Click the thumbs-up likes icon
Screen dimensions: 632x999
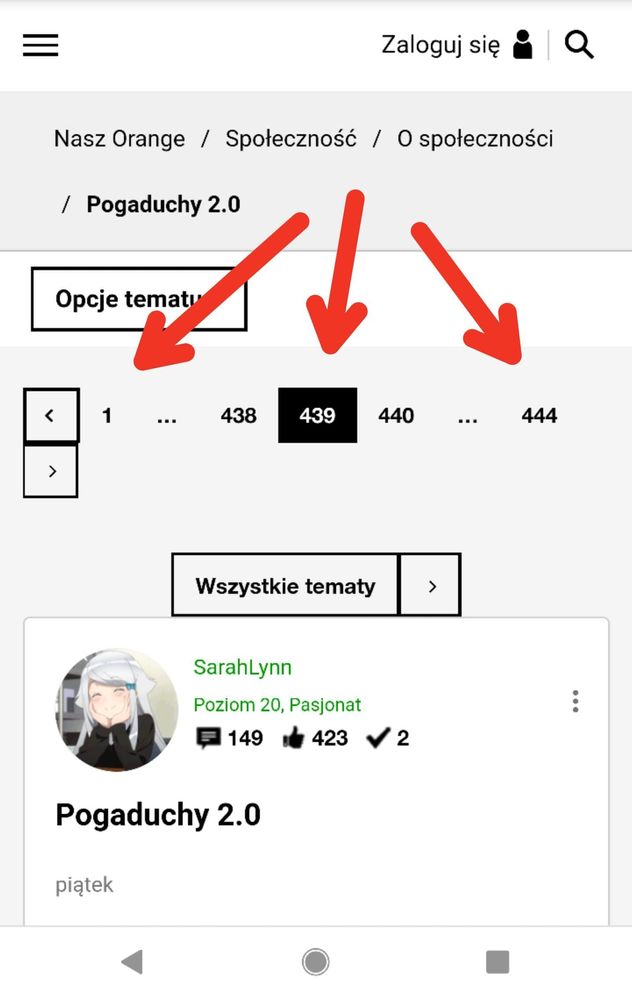(293, 738)
